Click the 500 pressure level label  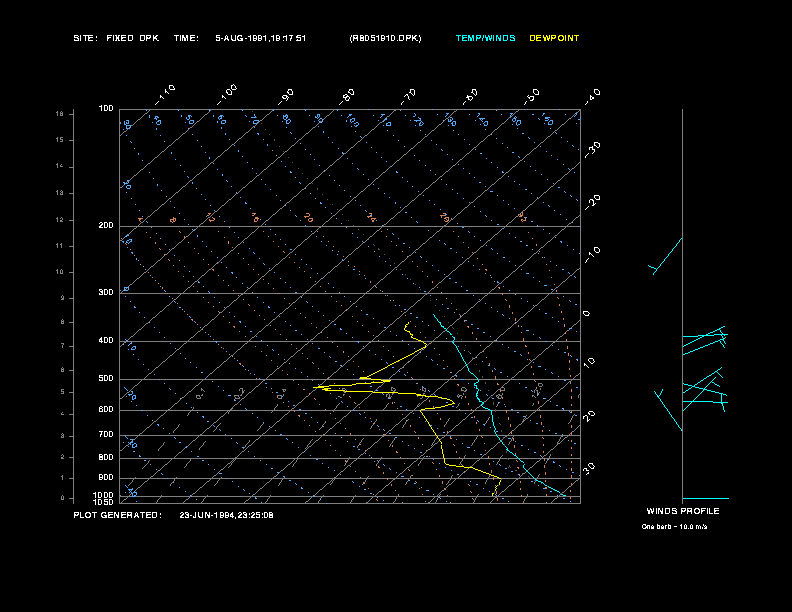coord(106,379)
